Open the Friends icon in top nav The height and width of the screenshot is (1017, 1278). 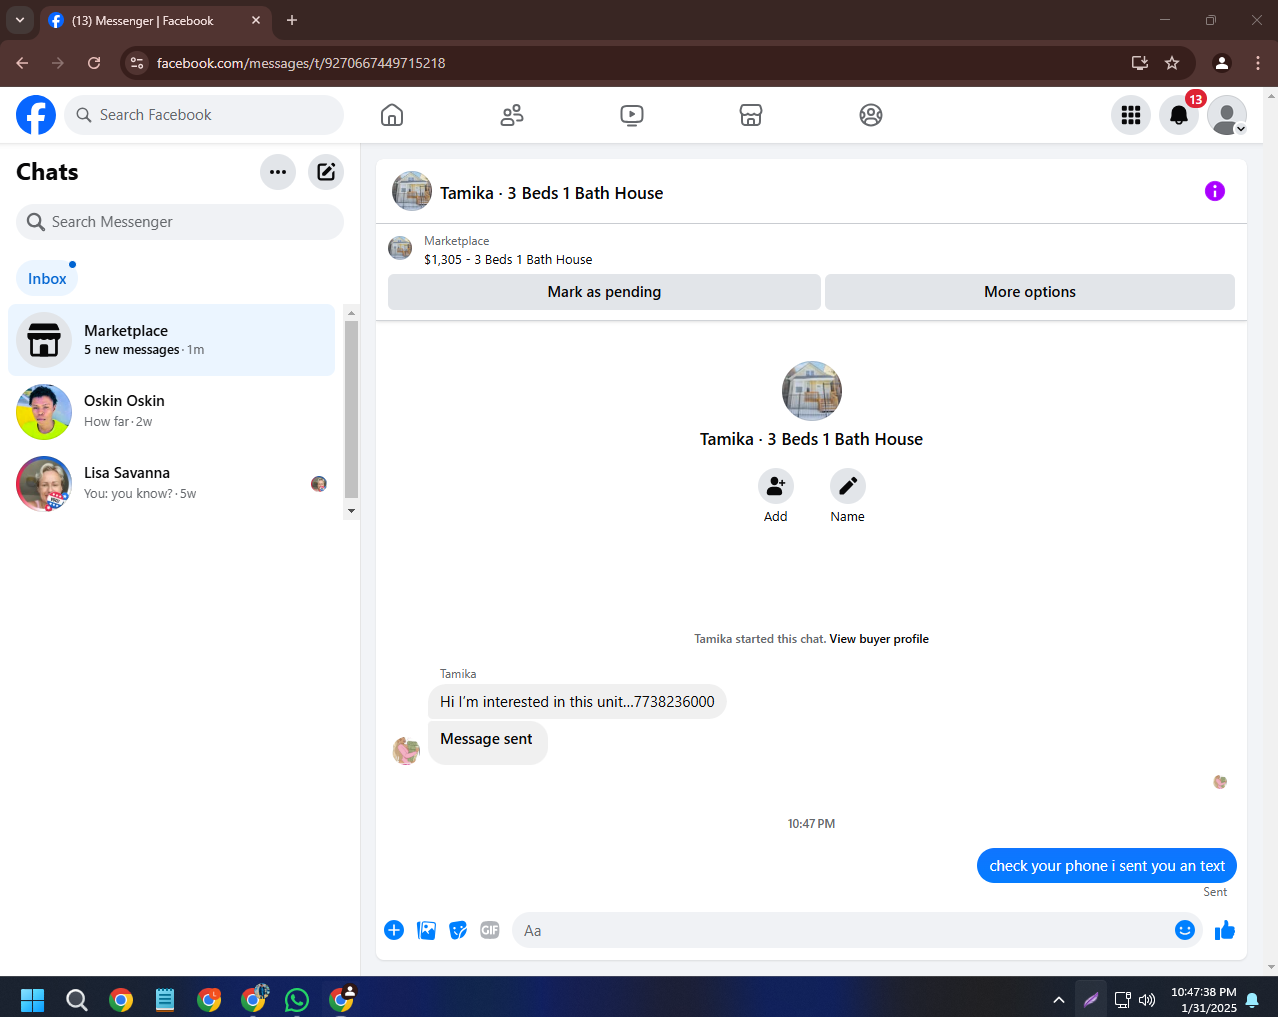pos(512,115)
